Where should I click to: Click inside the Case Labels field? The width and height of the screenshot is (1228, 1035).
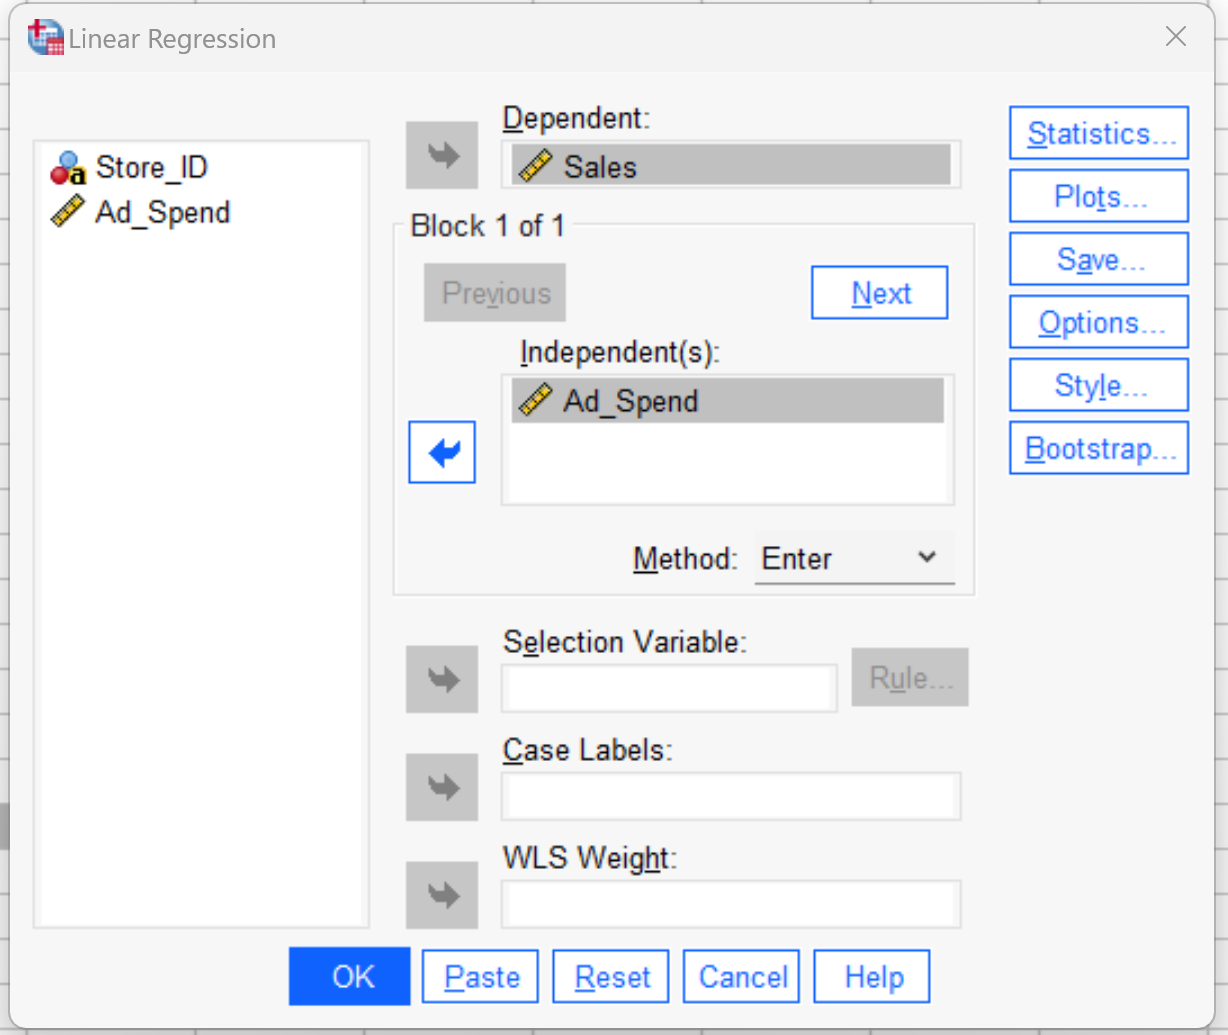click(730, 795)
